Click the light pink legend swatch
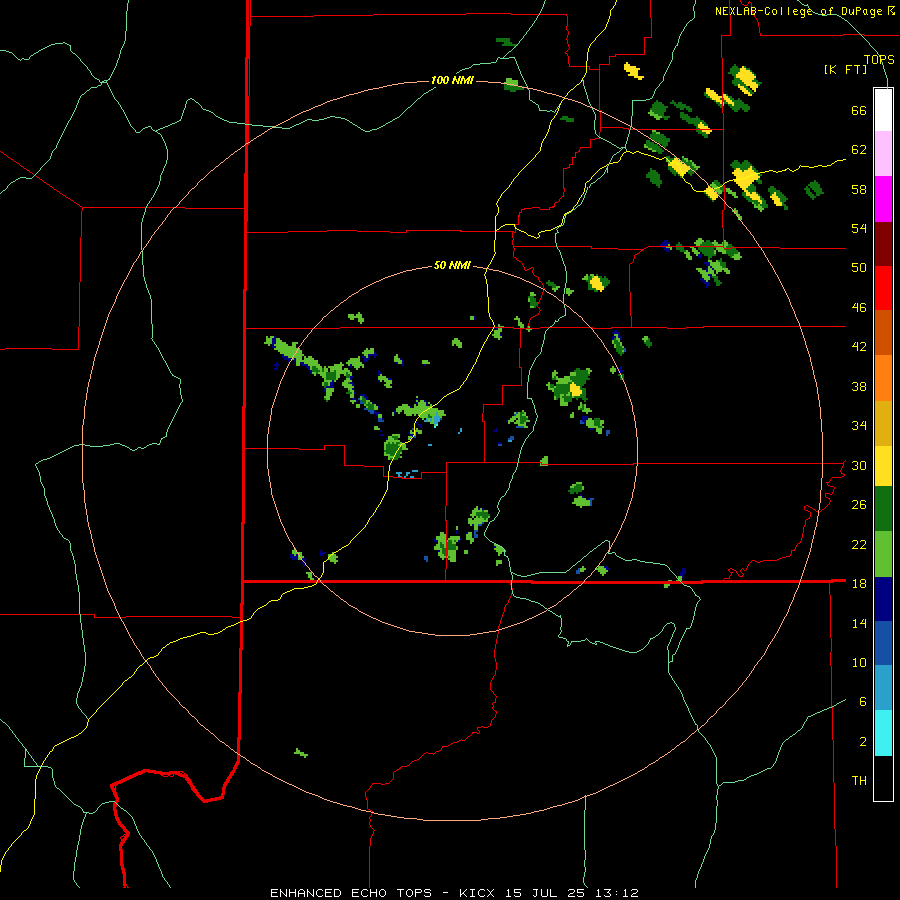Image resolution: width=900 pixels, height=900 pixels. (x=883, y=154)
